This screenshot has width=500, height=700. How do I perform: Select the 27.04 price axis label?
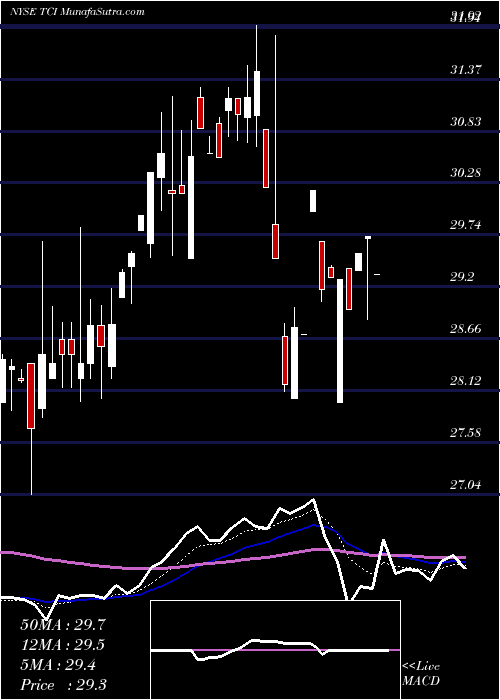pyautogui.click(x=466, y=484)
